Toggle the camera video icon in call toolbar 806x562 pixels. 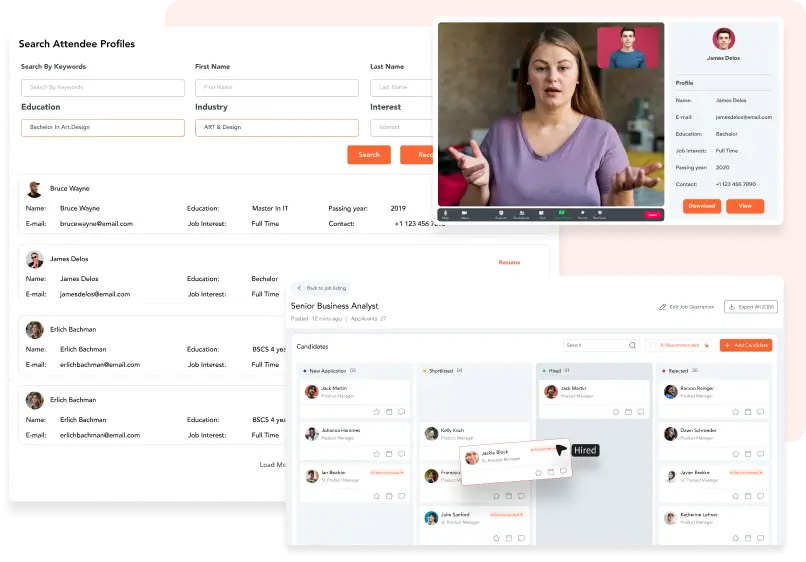click(x=464, y=214)
